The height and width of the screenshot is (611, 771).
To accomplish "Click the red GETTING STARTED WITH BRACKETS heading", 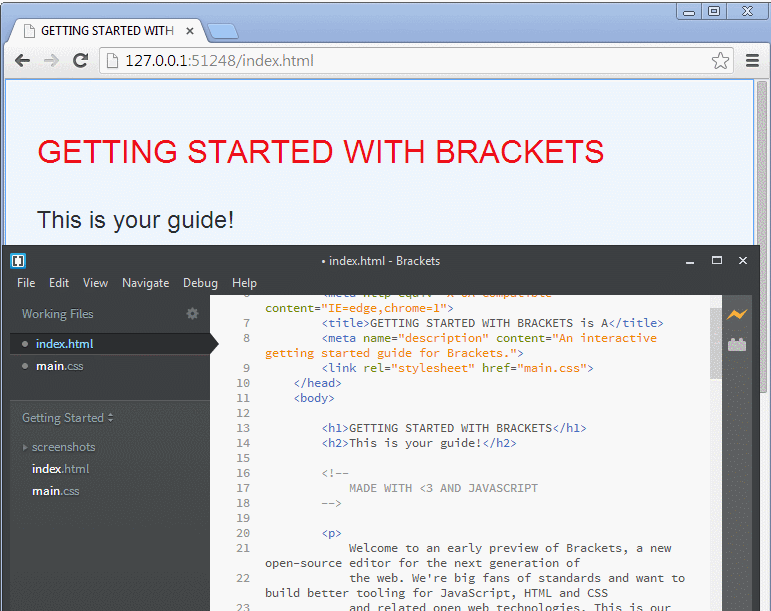I will [321, 151].
